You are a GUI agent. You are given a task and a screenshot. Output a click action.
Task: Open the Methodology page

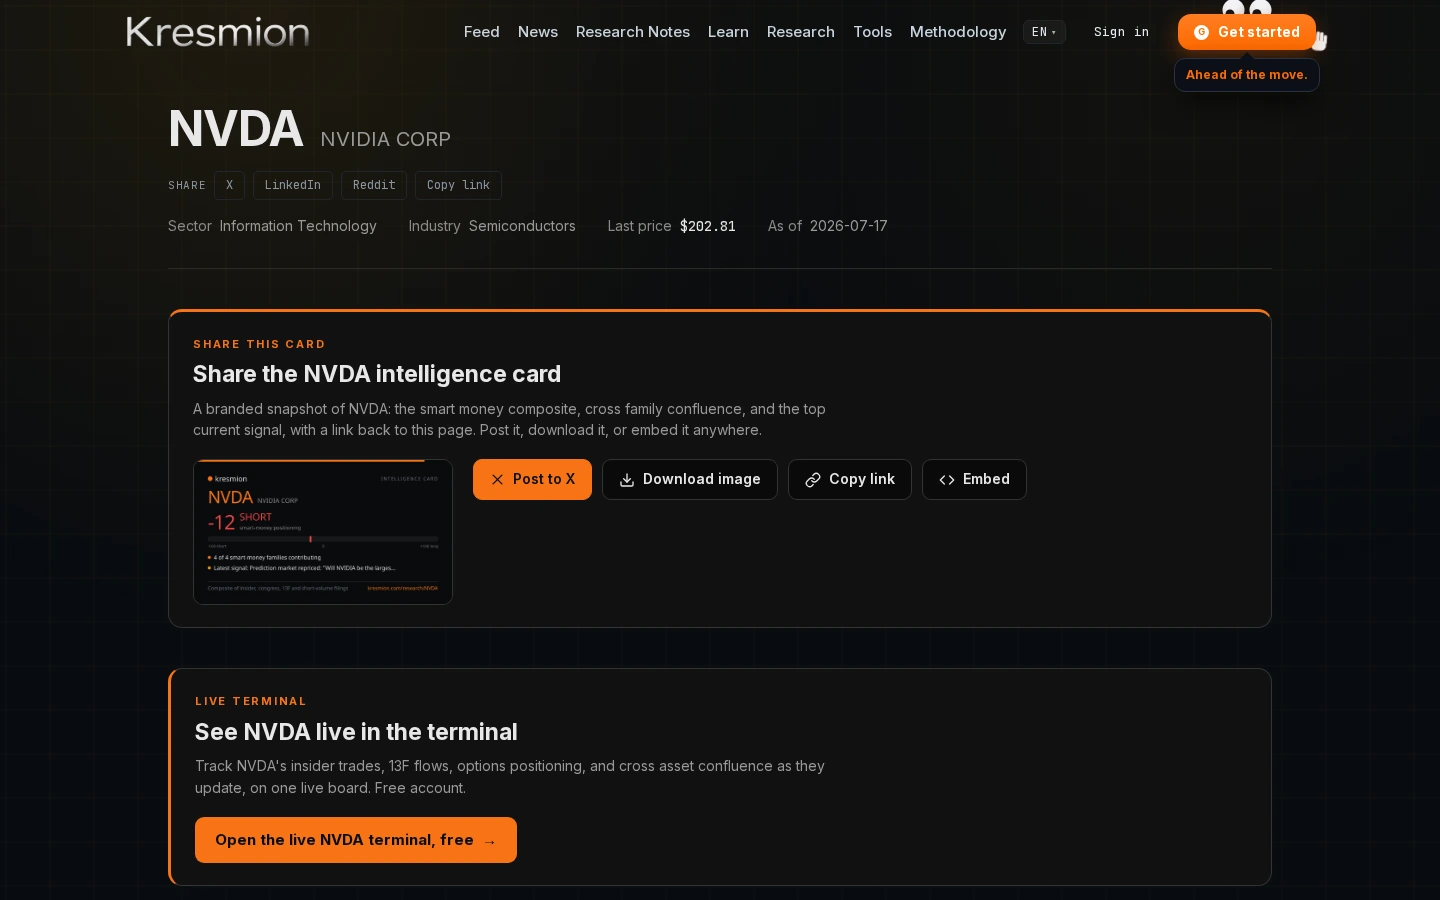(x=958, y=32)
